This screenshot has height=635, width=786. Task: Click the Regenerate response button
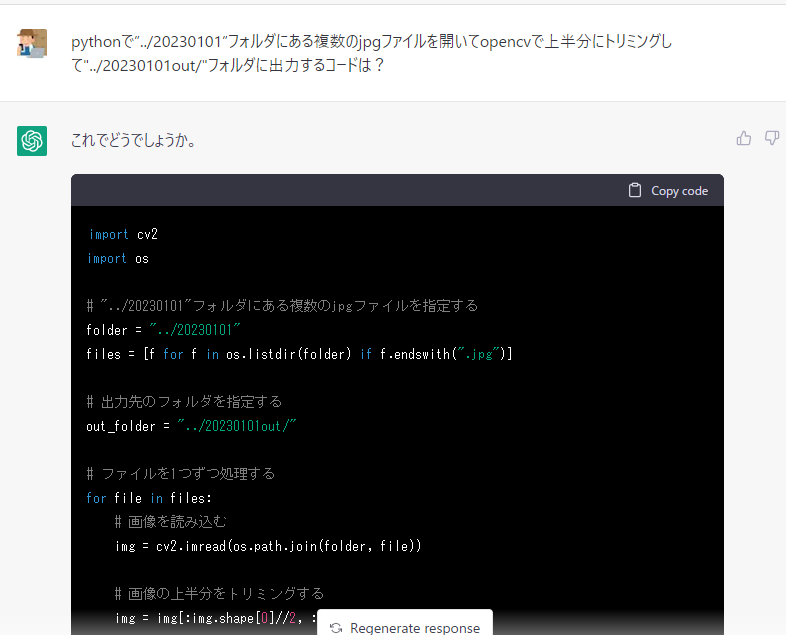pyautogui.click(x=405, y=625)
